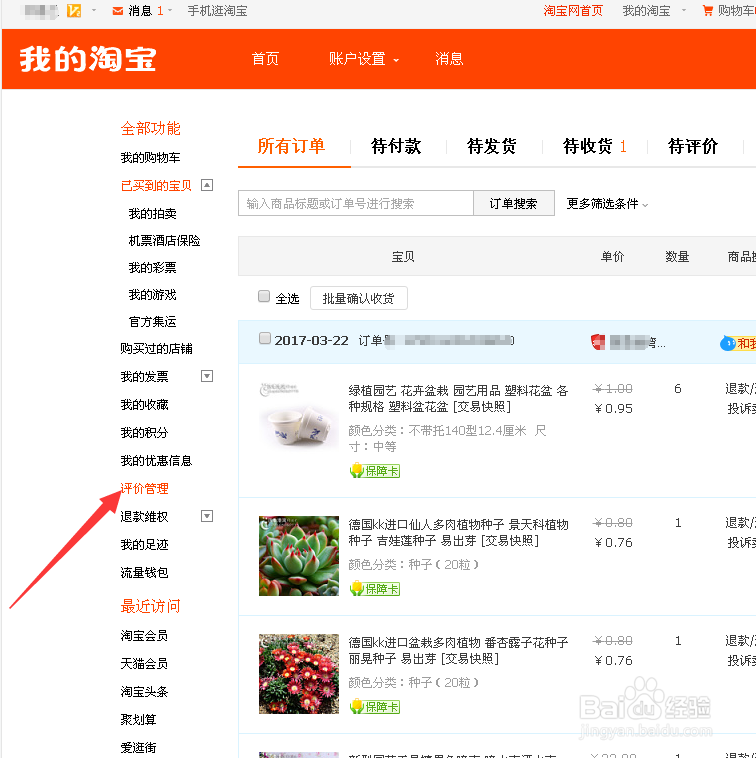Switch to 待评价 tab
The height and width of the screenshot is (758, 756).
coord(693,146)
